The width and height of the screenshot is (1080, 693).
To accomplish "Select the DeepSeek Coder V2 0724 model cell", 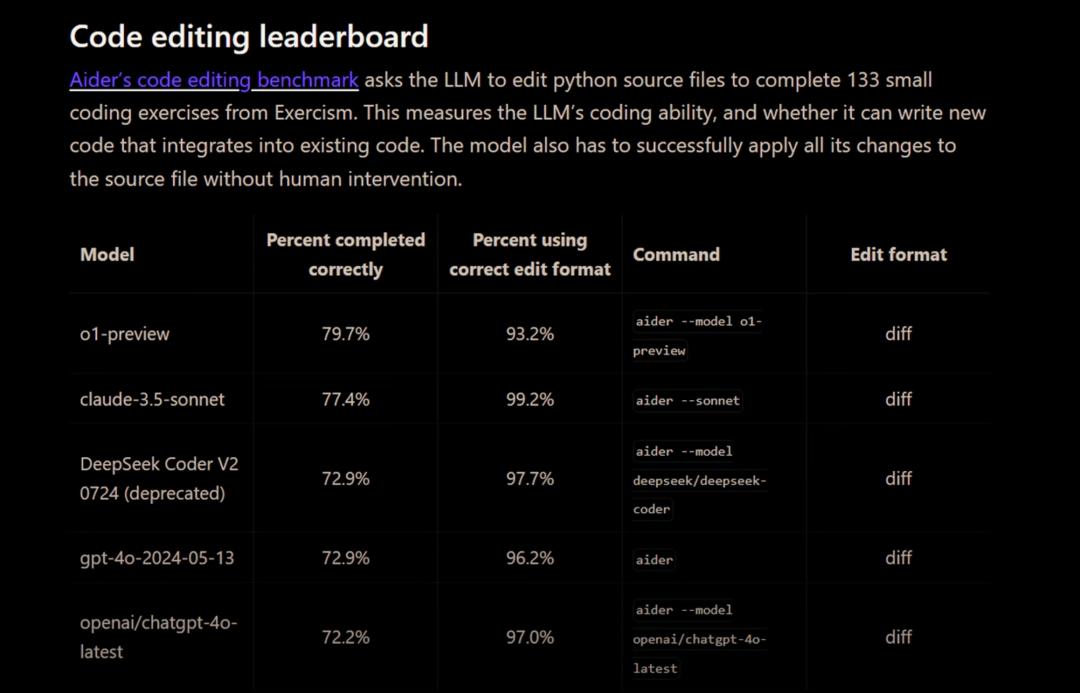I will (x=159, y=478).
